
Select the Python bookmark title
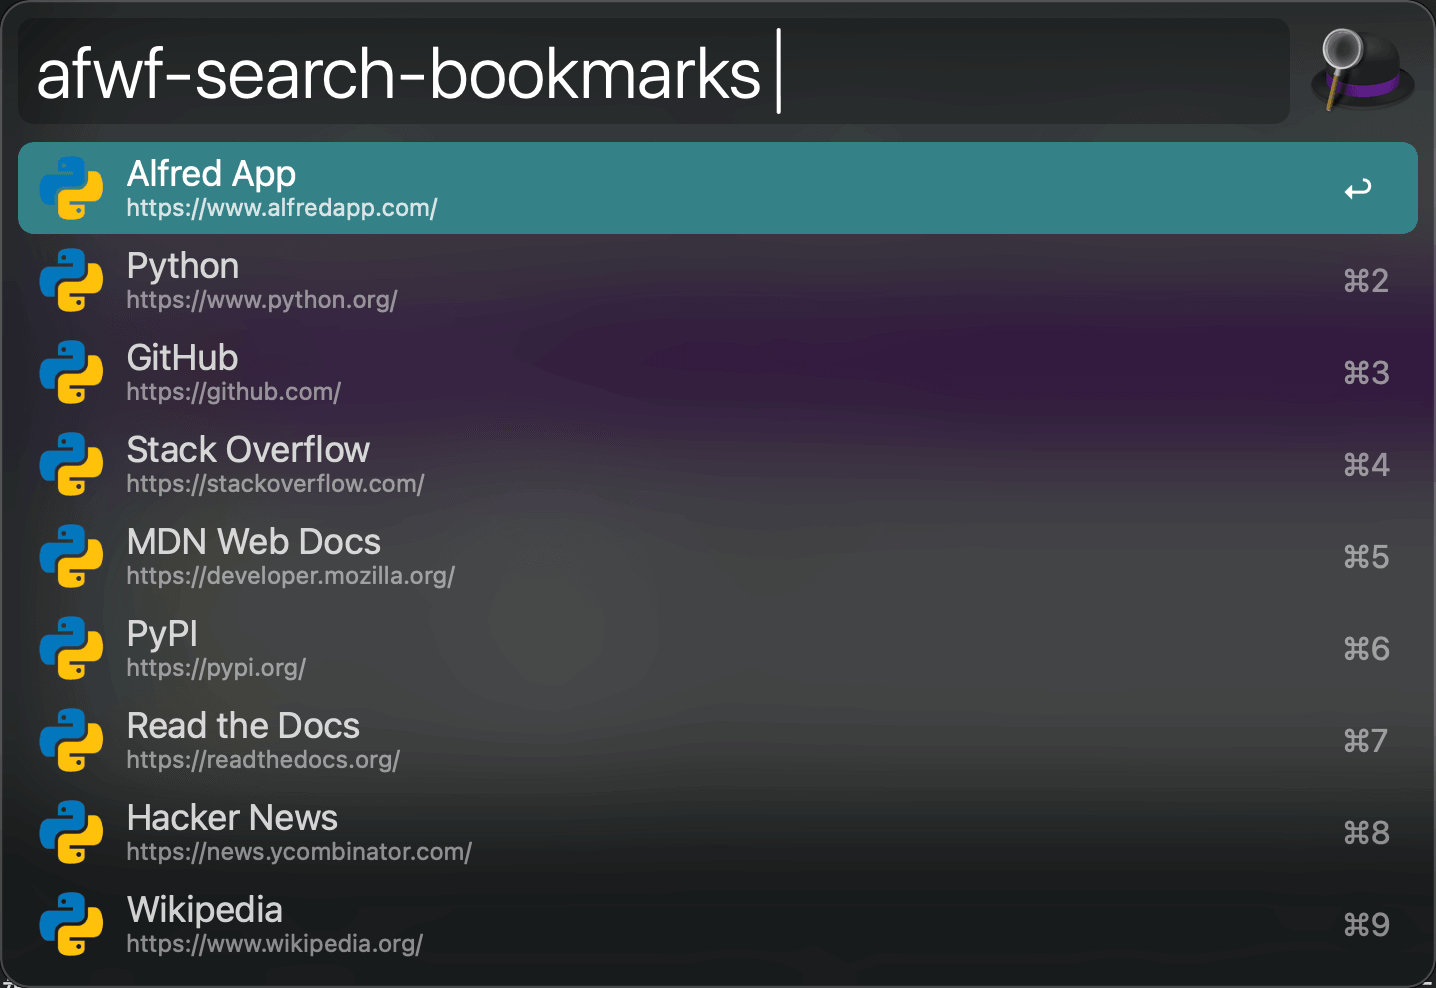pos(183,266)
